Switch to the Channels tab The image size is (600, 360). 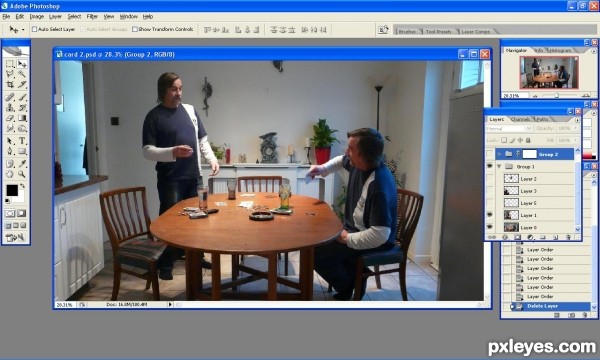(x=520, y=119)
